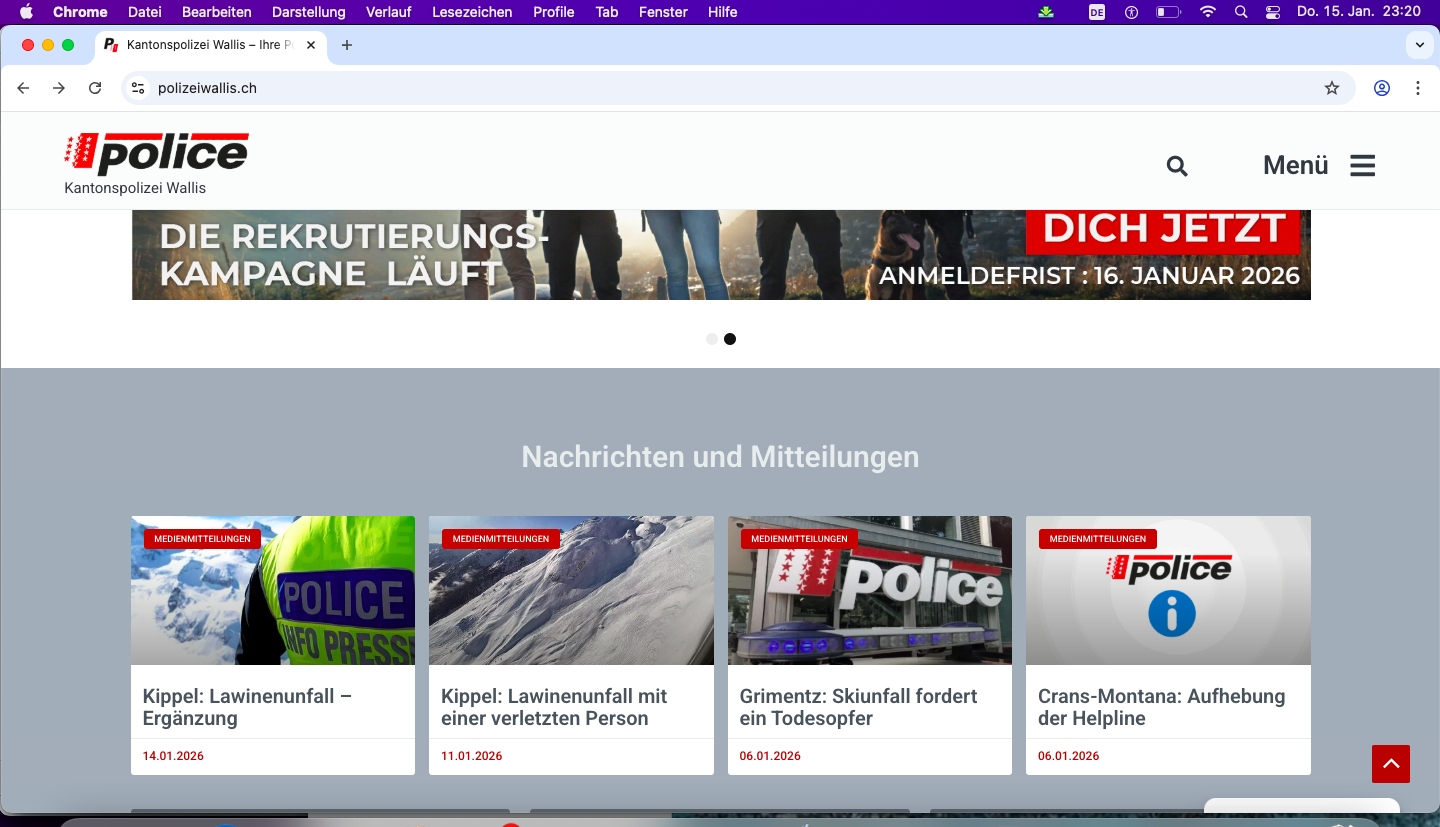This screenshot has width=1440, height=827.
Task: Open the Lesezeichen menu
Action: (x=472, y=12)
